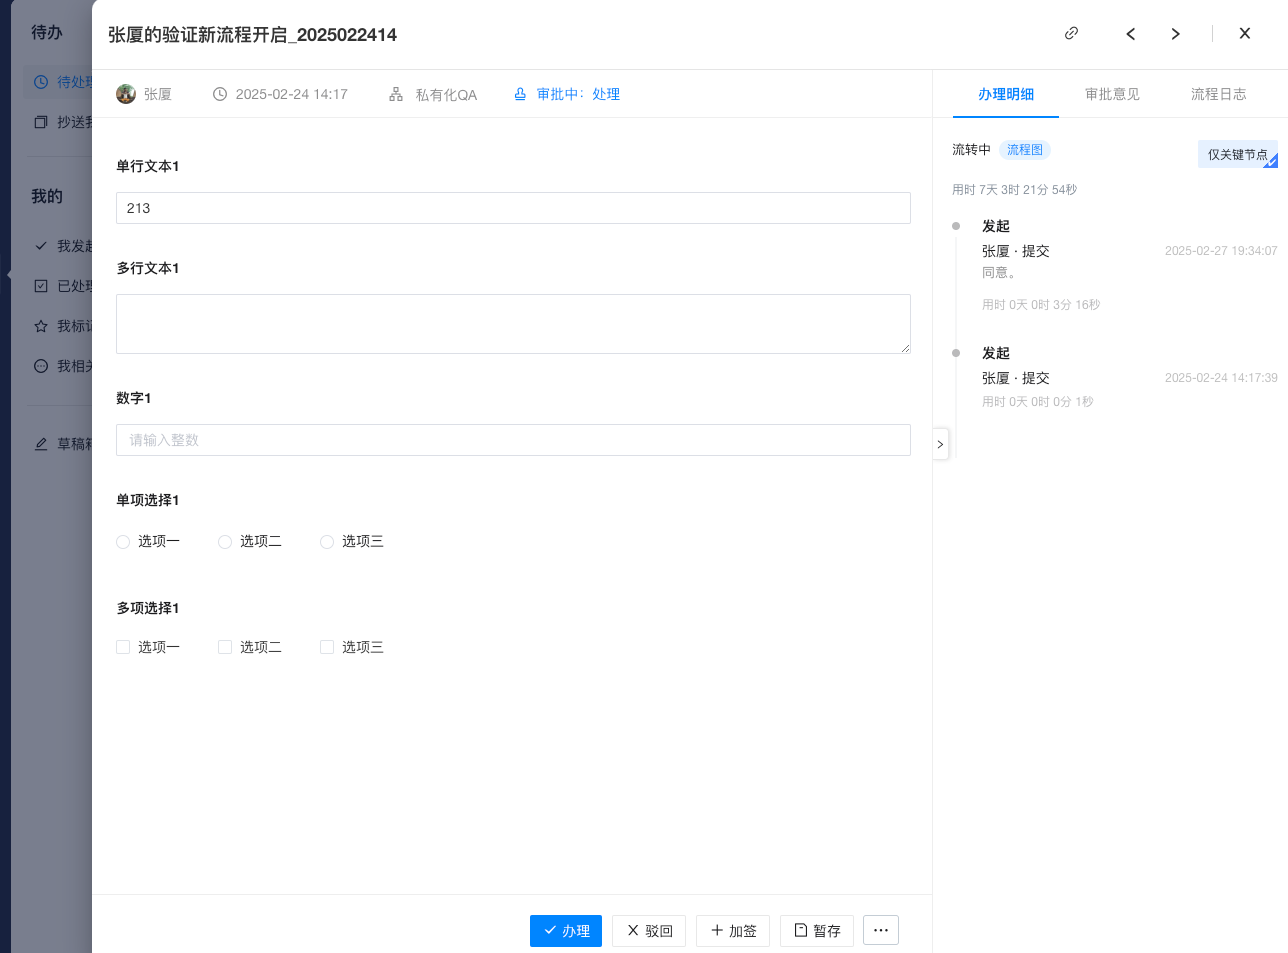Select radio option 选项三 under 单项选择1
This screenshot has width=1288, height=953.
pyautogui.click(x=327, y=542)
